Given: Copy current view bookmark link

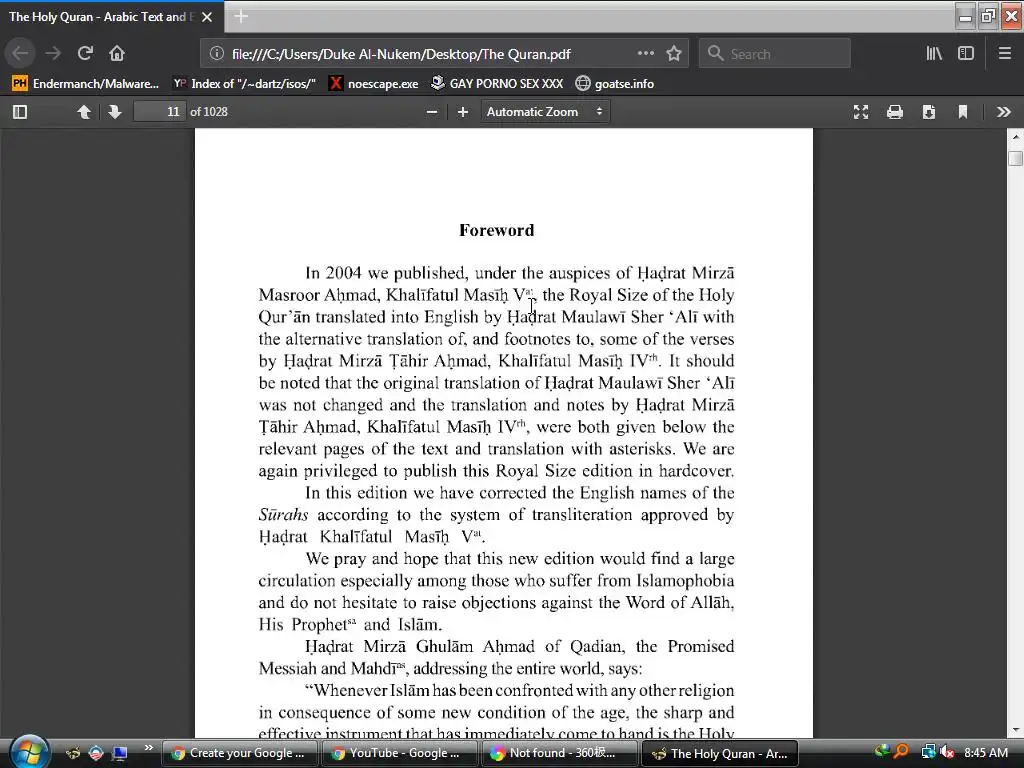Looking at the screenshot, I should (963, 112).
